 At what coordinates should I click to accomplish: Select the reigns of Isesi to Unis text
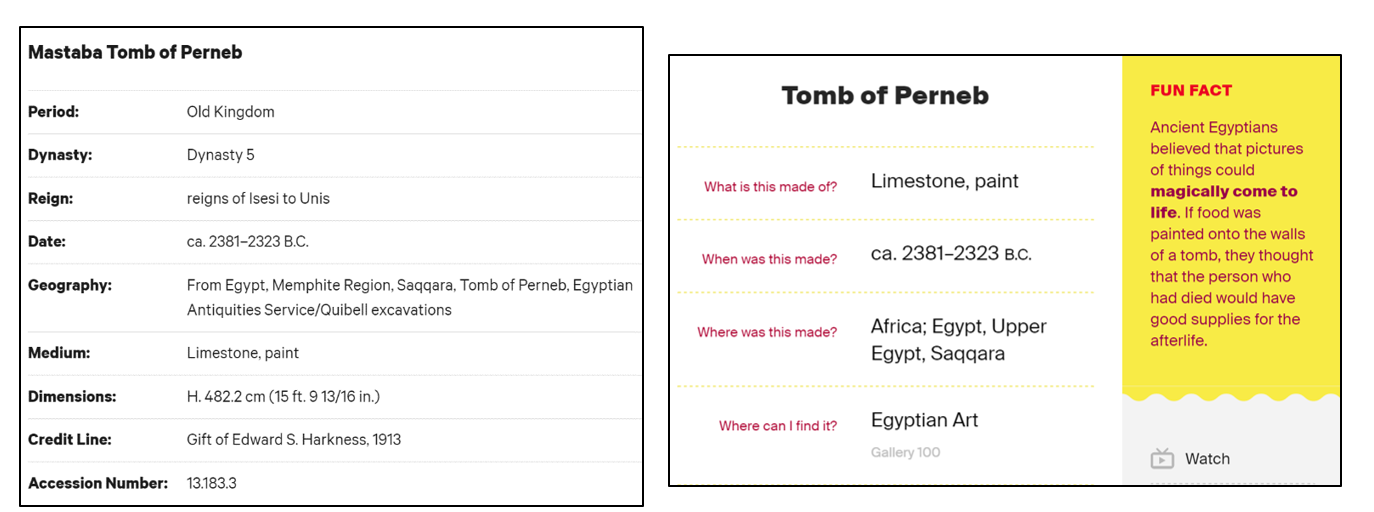tap(258, 198)
